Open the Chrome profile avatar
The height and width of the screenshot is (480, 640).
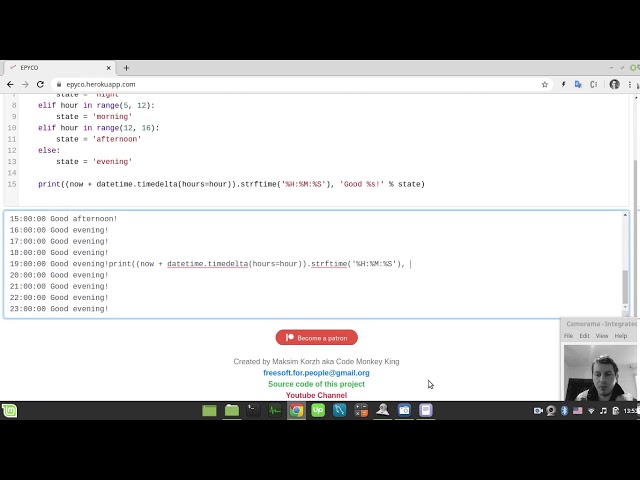614,84
